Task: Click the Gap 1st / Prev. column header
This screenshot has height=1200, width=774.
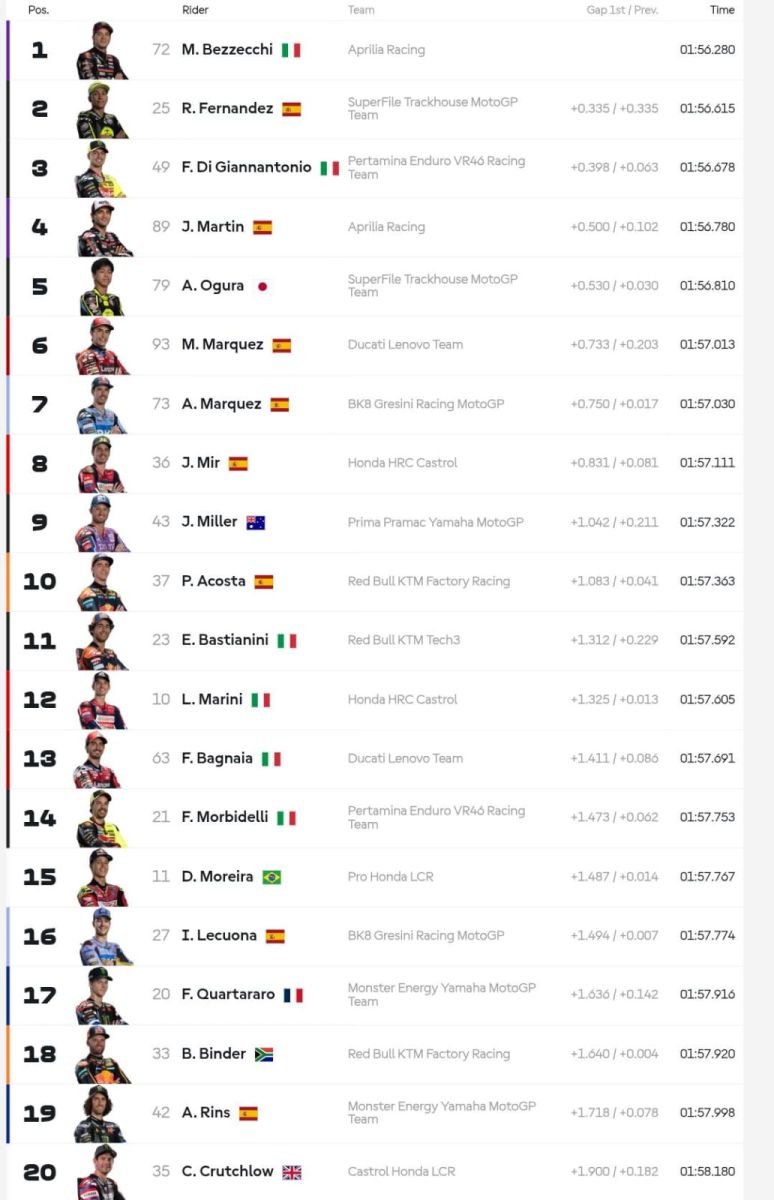Action: pos(622,10)
